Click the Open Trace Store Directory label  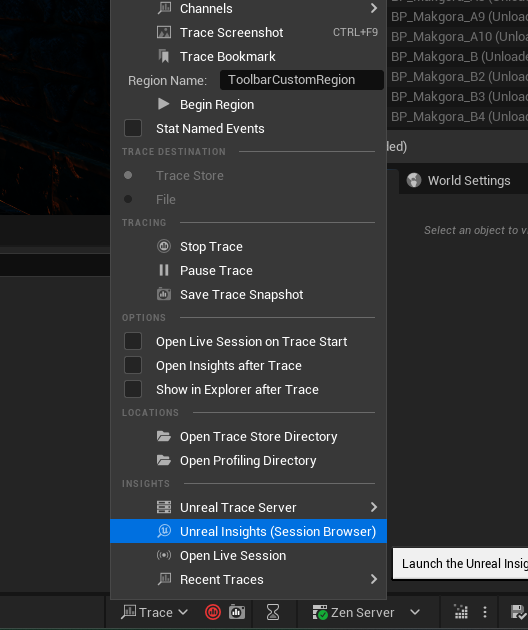259,437
